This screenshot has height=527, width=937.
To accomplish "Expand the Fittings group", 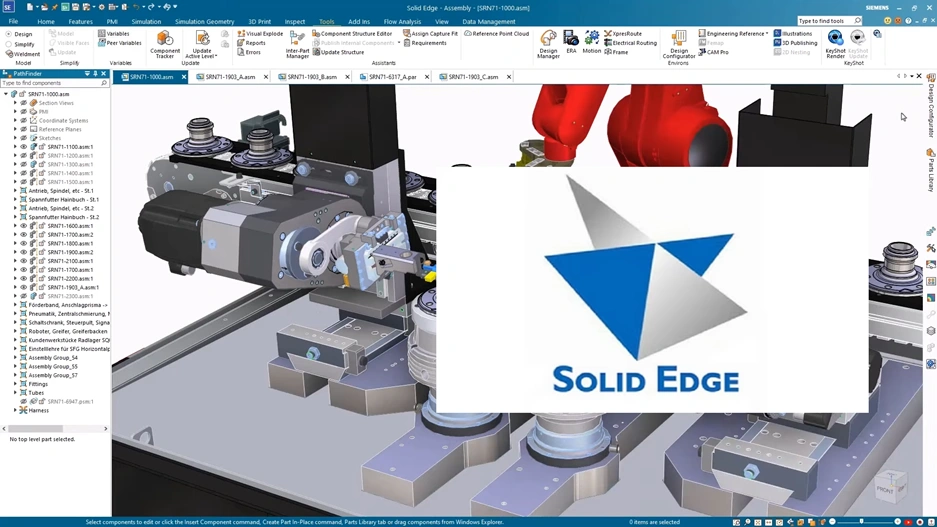I will click(x=16, y=384).
